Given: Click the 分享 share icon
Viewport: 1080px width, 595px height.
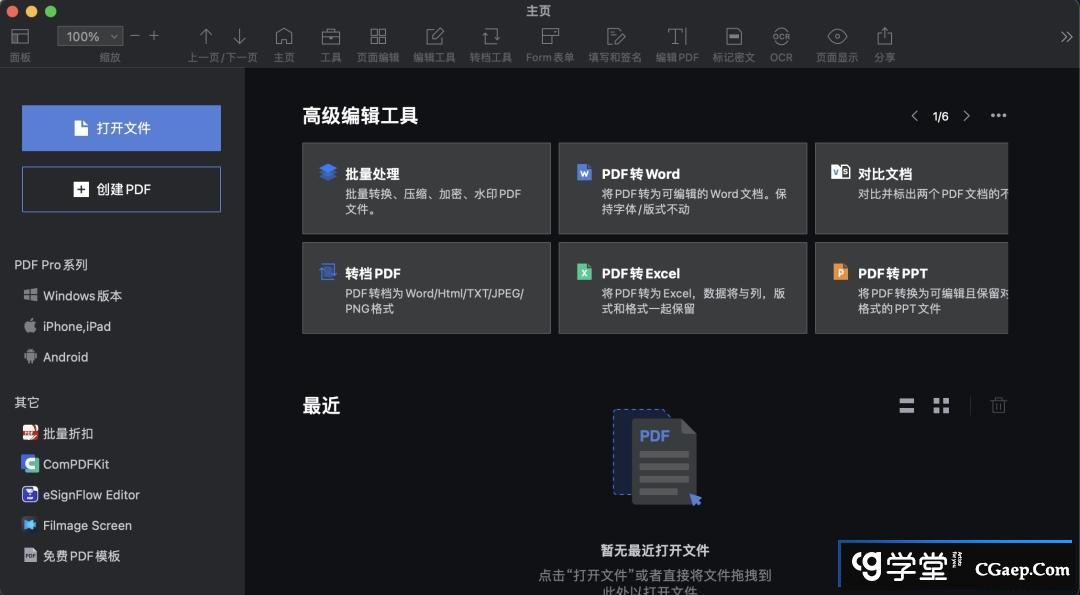Looking at the screenshot, I should 884,37.
